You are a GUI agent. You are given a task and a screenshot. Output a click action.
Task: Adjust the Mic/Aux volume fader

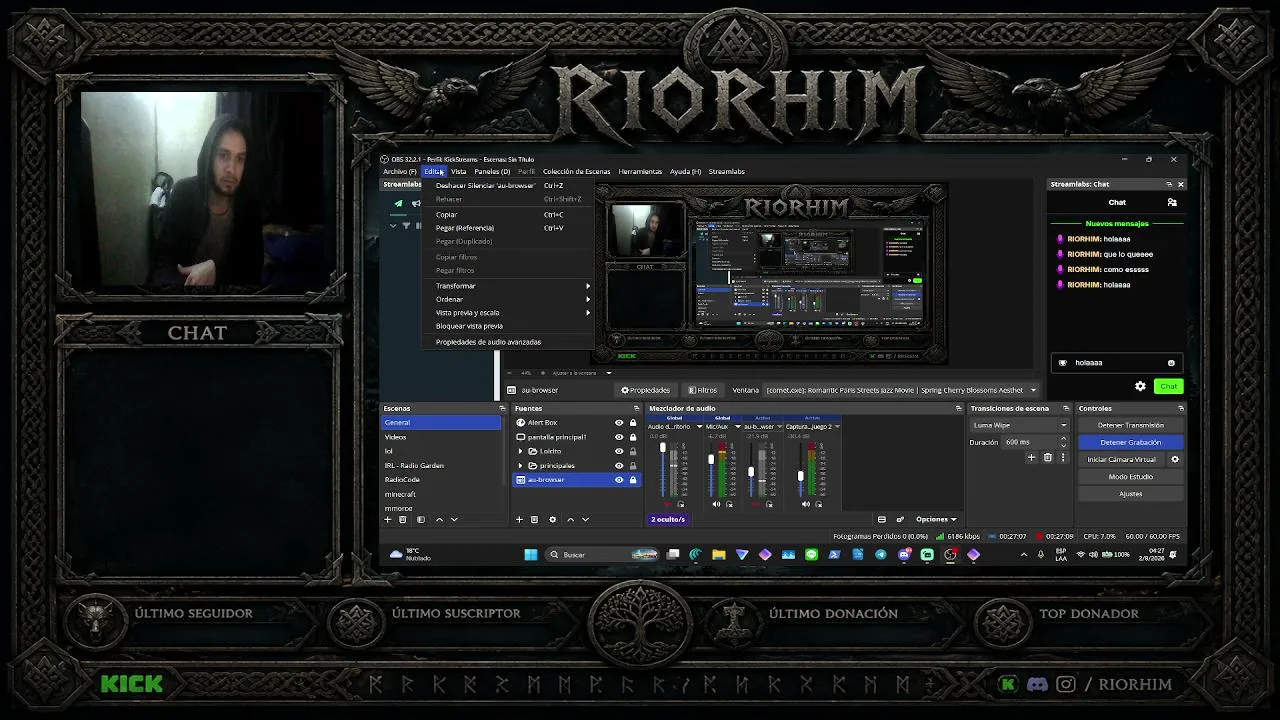[712, 460]
